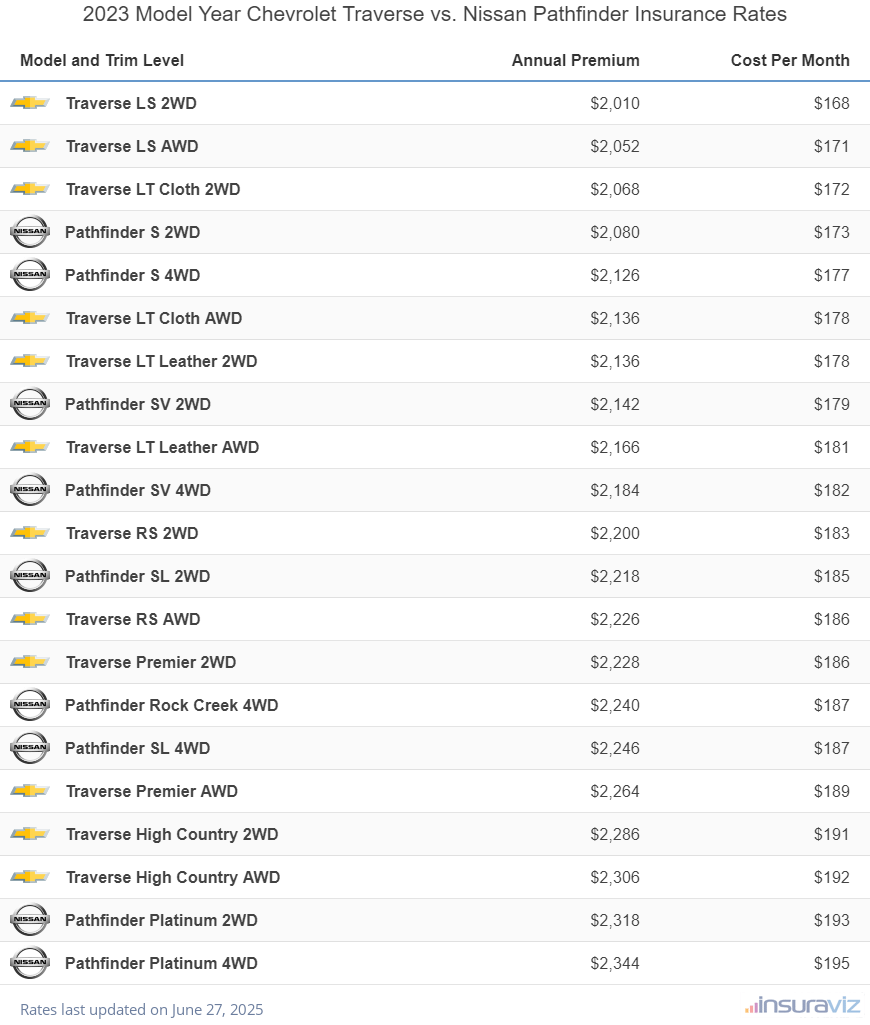Select the Traverse High Country 2WD trim name
This screenshot has width=870, height=1025.
(x=172, y=834)
